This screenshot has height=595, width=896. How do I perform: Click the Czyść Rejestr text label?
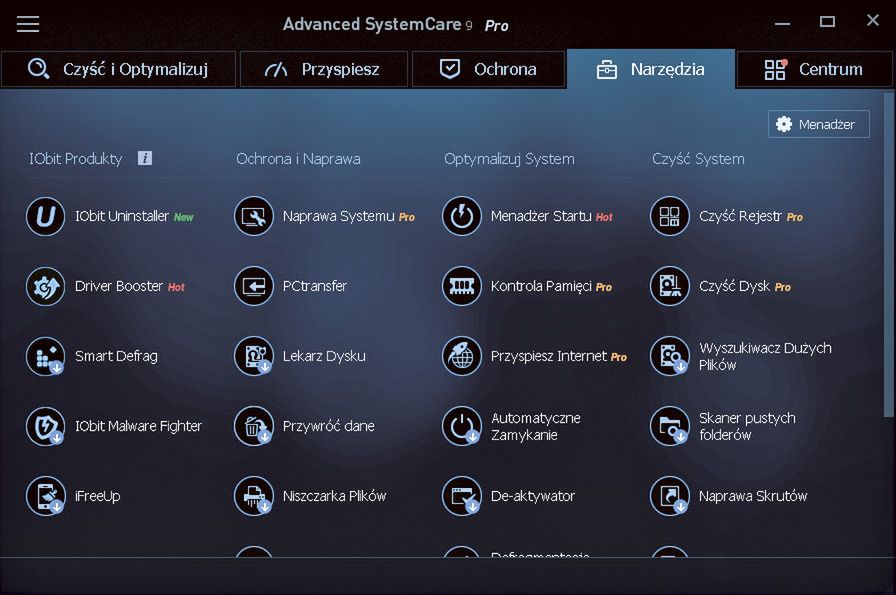point(740,216)
